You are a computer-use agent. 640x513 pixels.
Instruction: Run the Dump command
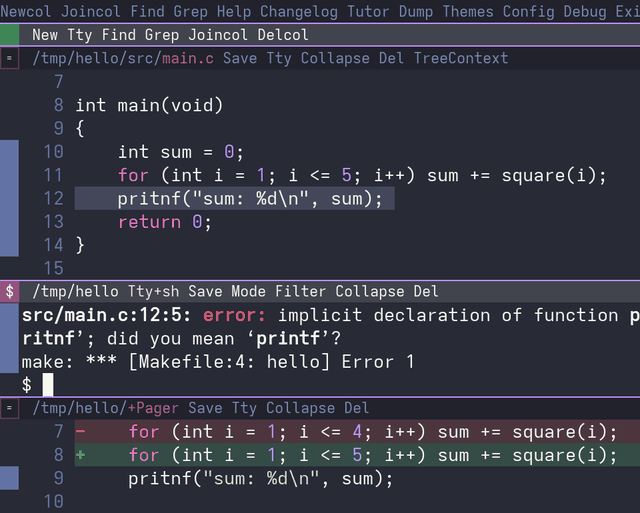click(x=416, y=11)
